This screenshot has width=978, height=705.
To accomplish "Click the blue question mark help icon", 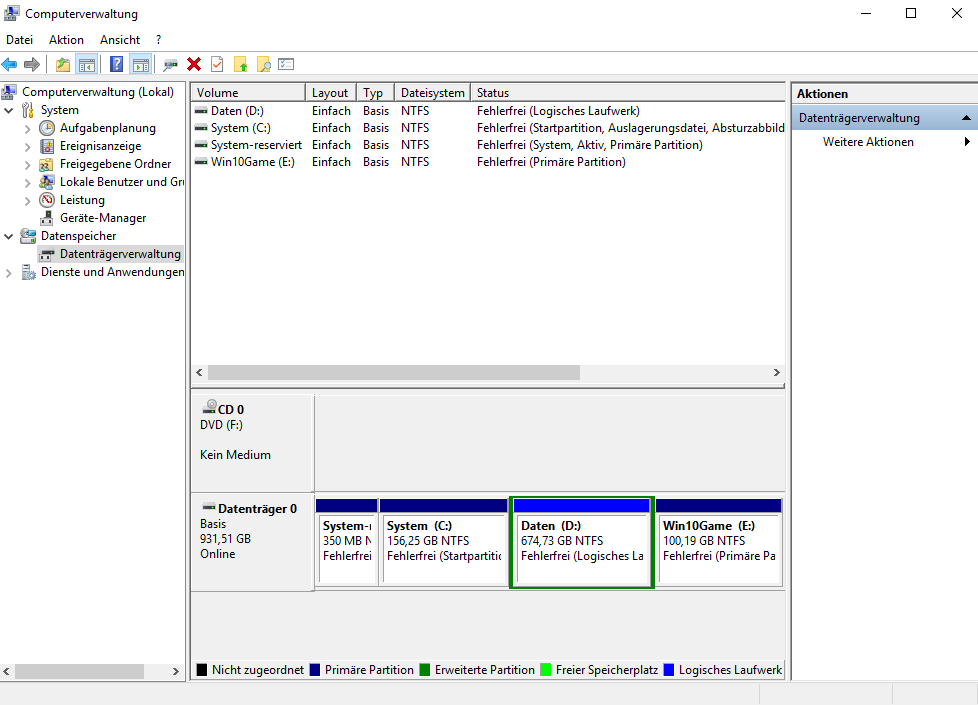I will 116,65.
